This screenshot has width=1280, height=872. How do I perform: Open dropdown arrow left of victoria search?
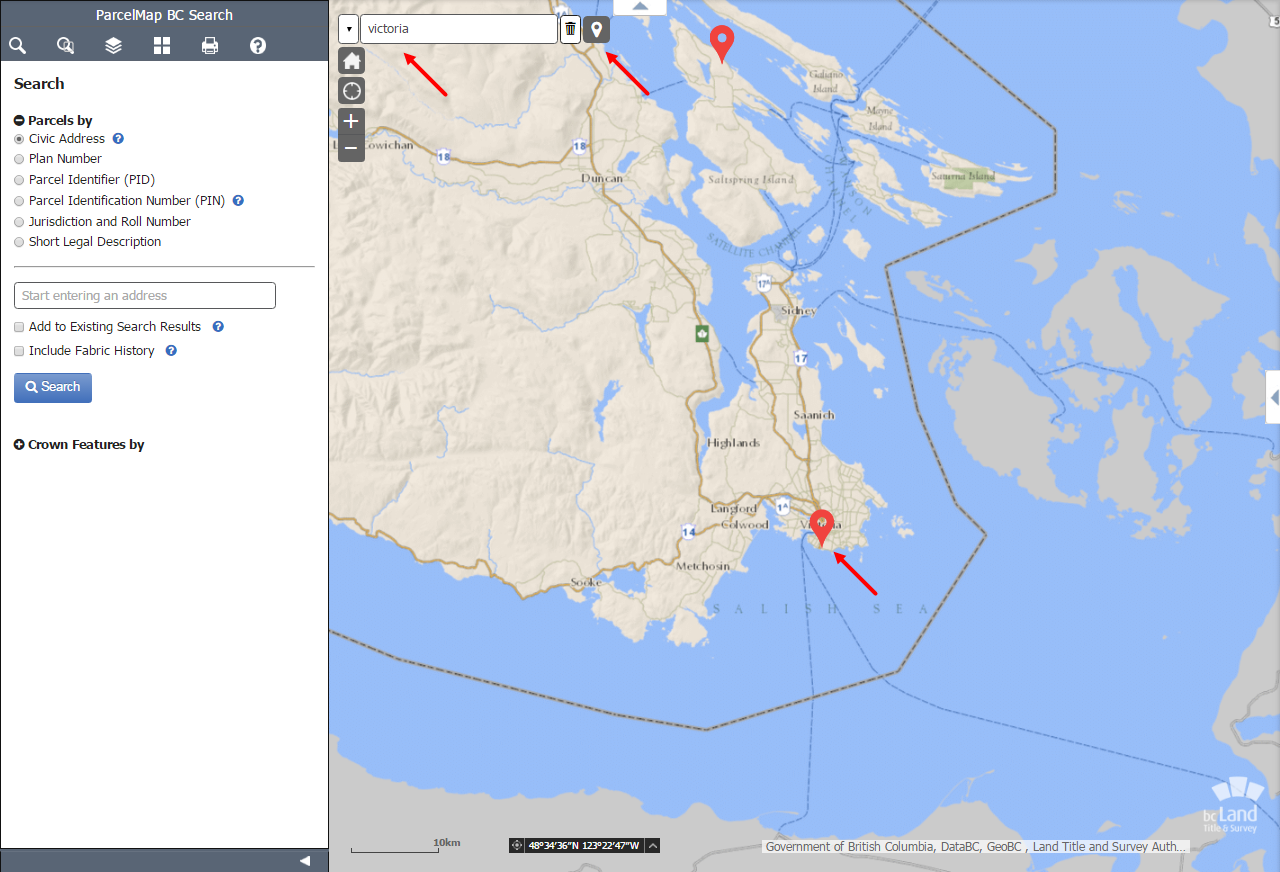[348, 29]
